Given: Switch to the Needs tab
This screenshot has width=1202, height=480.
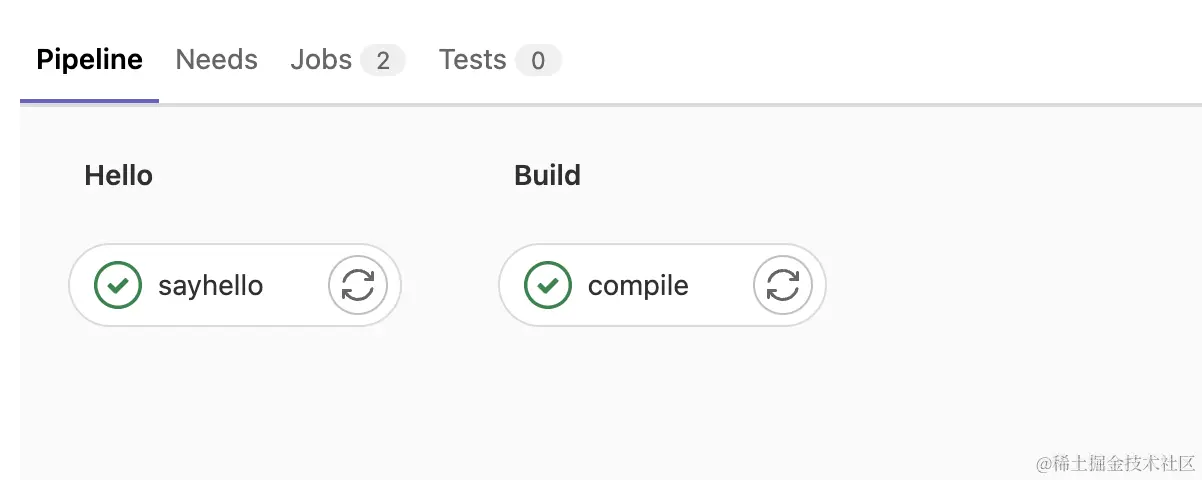Looking at the screenshot, I should click(x=216, y=60).
